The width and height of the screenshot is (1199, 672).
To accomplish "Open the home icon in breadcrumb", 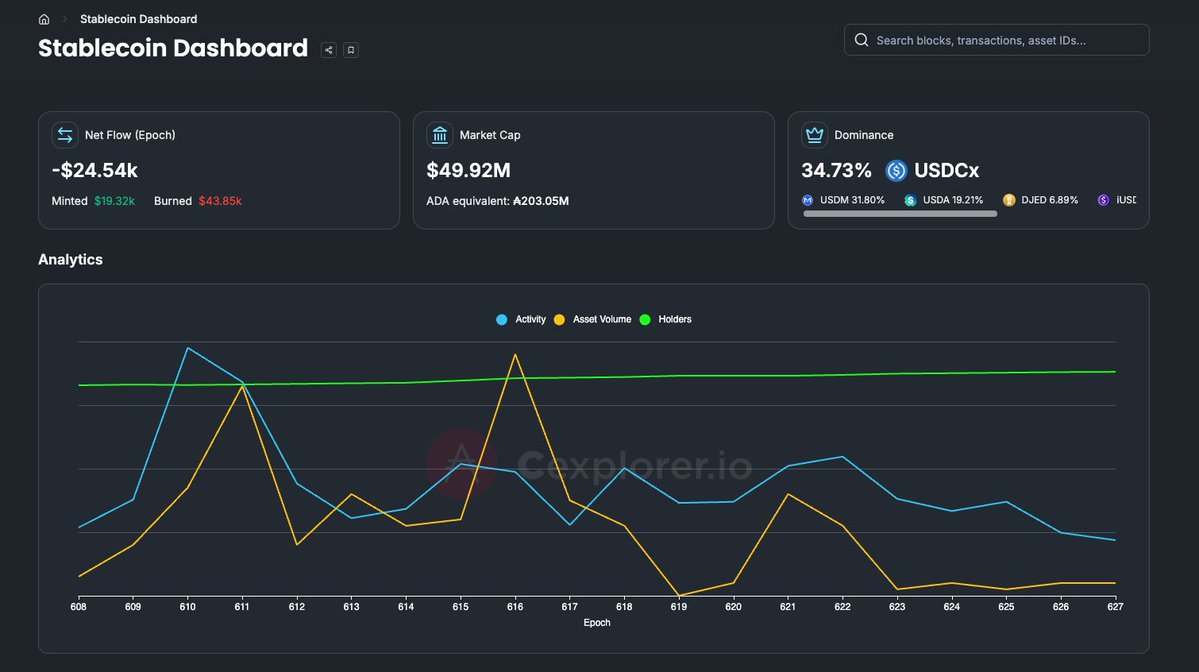I will pos(44,19).
